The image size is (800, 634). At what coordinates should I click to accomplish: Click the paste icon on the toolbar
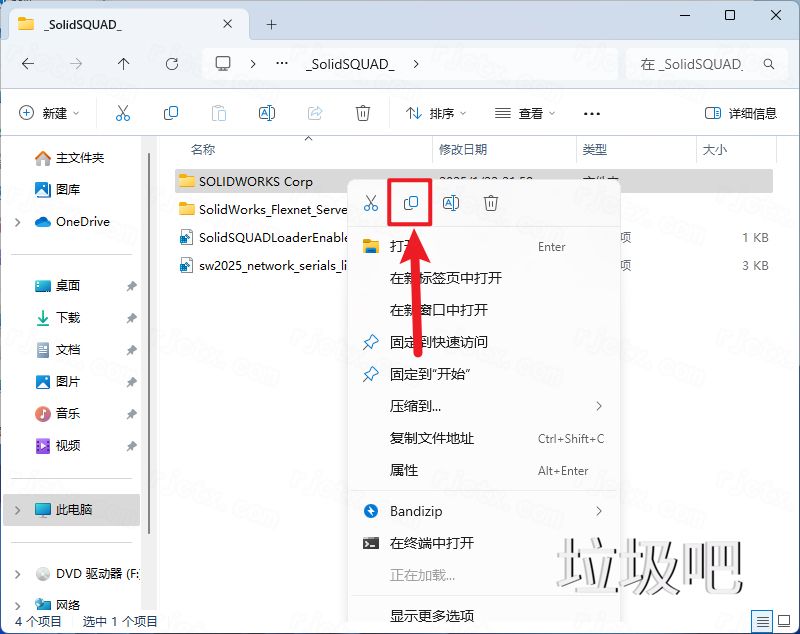click(x=219, y=112)
